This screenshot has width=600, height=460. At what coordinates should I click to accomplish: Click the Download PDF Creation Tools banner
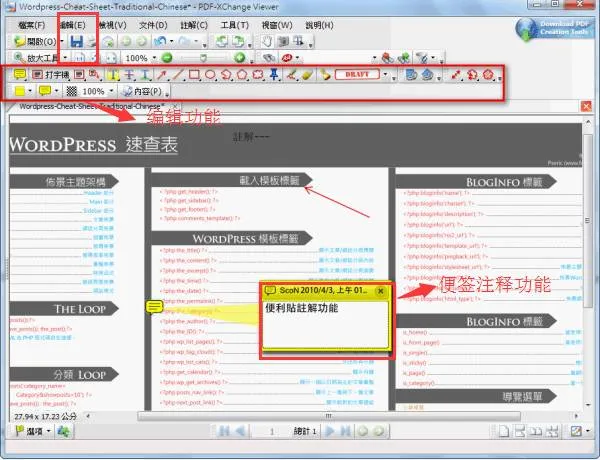[x=553, y=28]
